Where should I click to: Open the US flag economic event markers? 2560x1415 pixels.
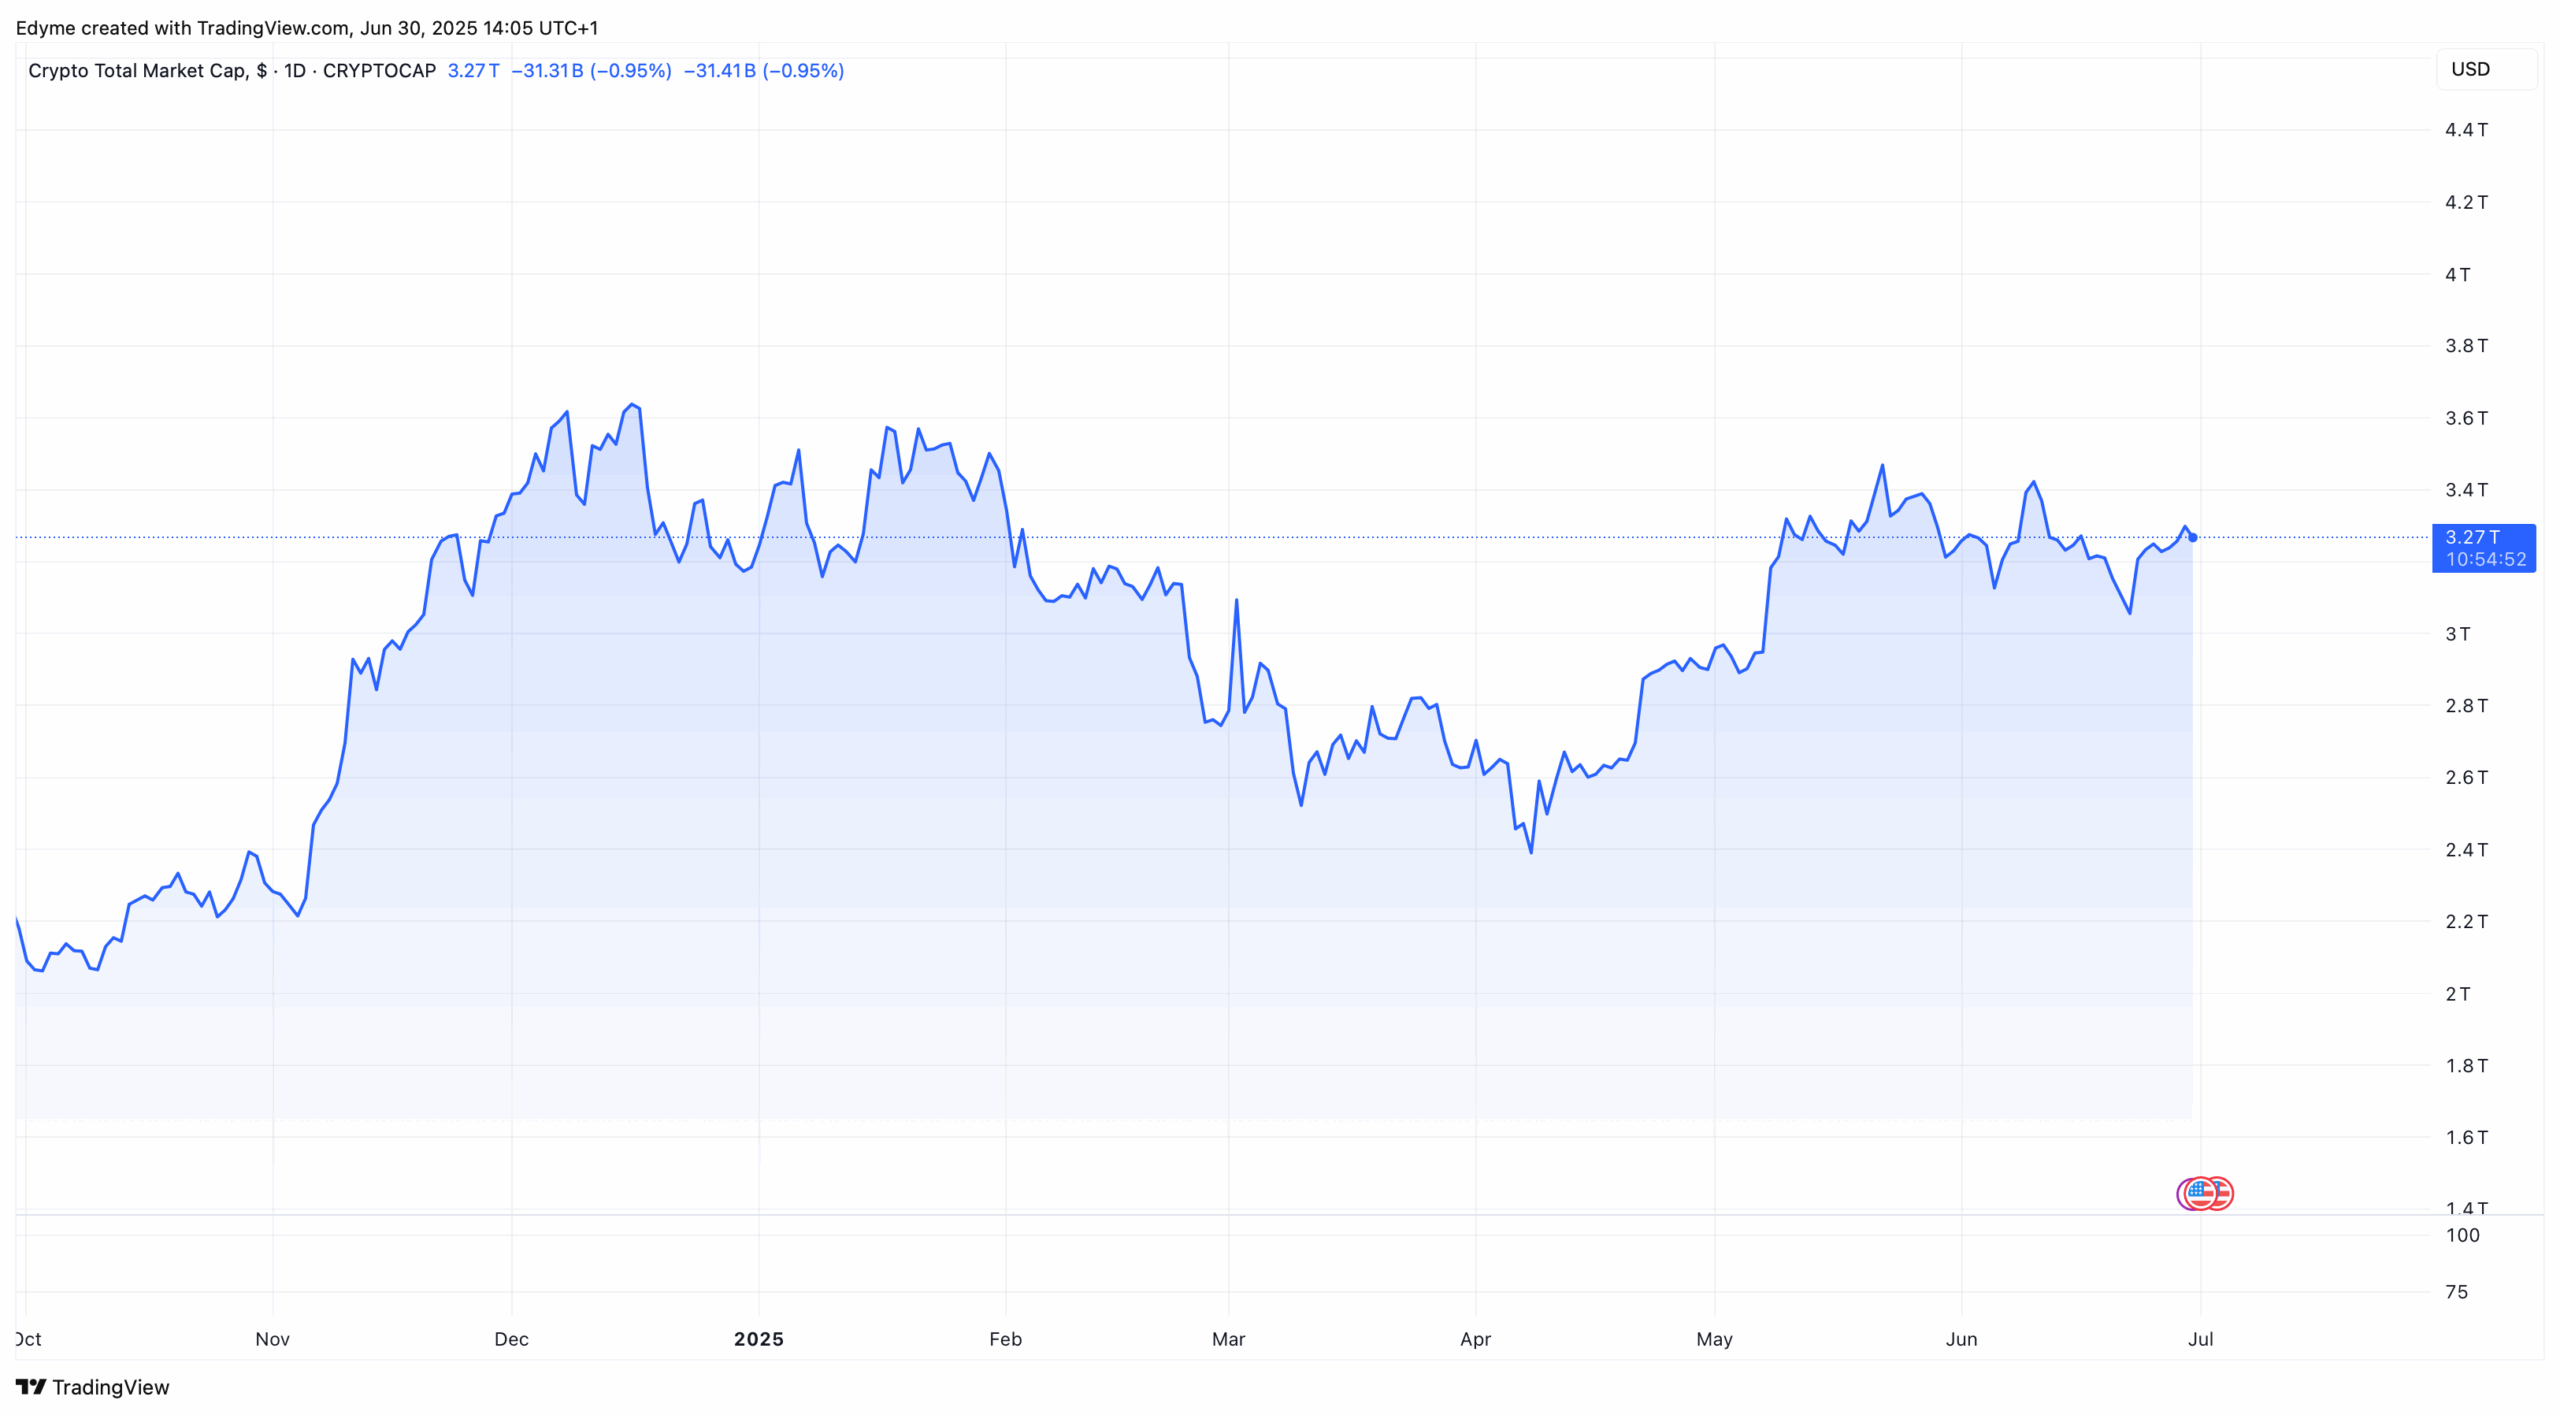point(2204,1193)
